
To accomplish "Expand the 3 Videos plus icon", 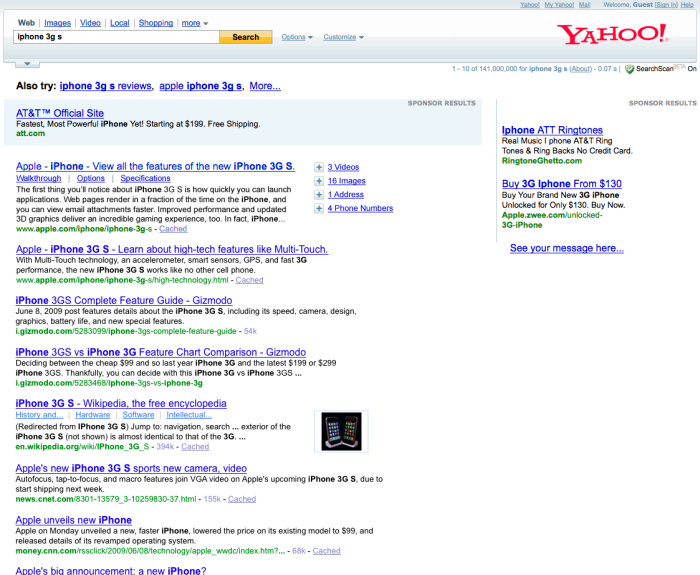I will tap(319, 167).
